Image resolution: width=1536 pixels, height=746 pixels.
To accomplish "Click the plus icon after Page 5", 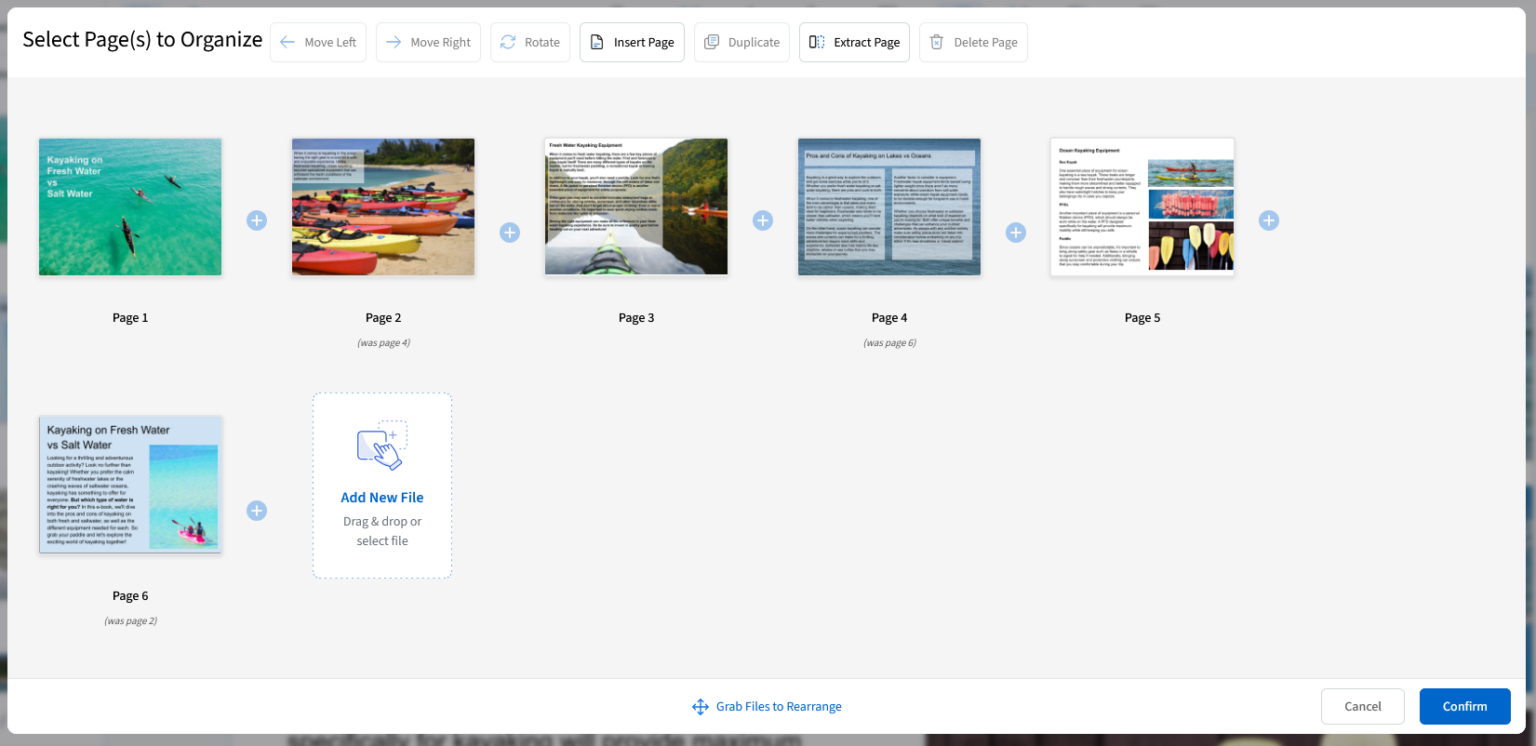I will coord(1268,220).
